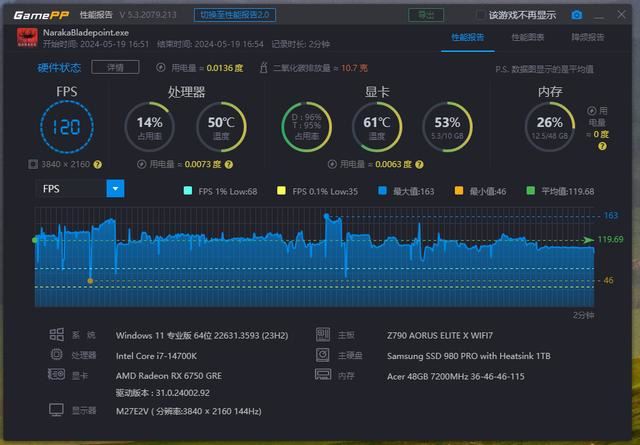Open the FPS chart metric dropdown

click(x=115, y=188)
